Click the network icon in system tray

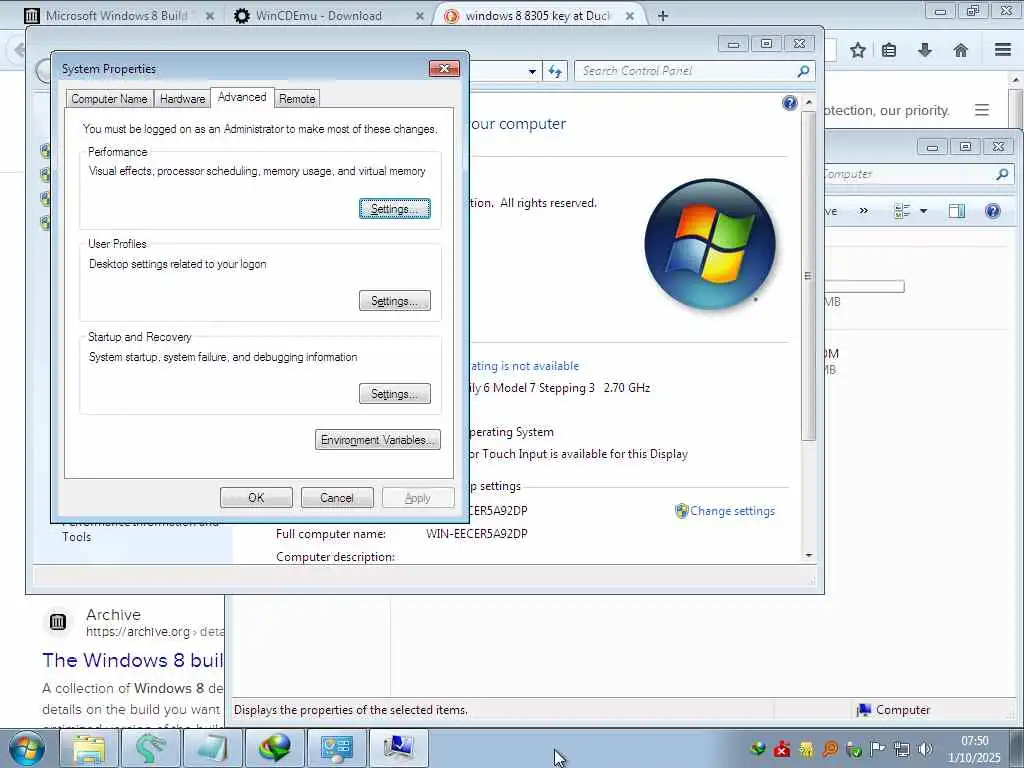[x=902, y=749]
